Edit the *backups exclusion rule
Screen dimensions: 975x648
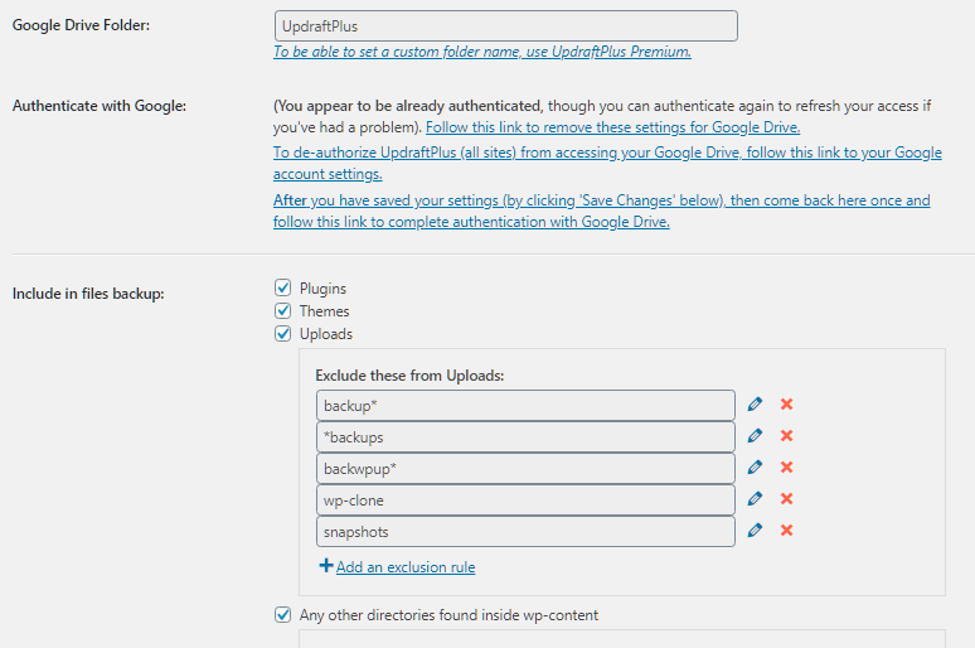click(x=755, y=436)
